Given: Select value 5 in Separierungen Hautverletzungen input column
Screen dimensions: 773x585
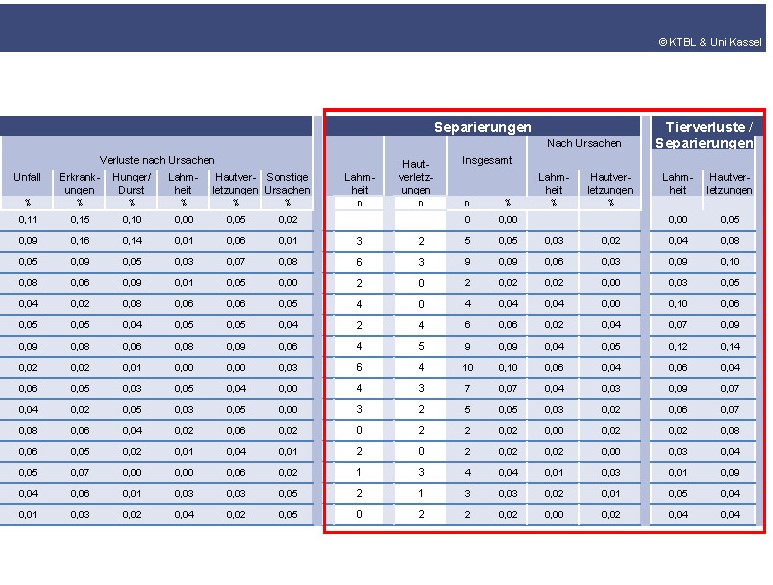Looking at the screenshot, I should pos(422,345).
